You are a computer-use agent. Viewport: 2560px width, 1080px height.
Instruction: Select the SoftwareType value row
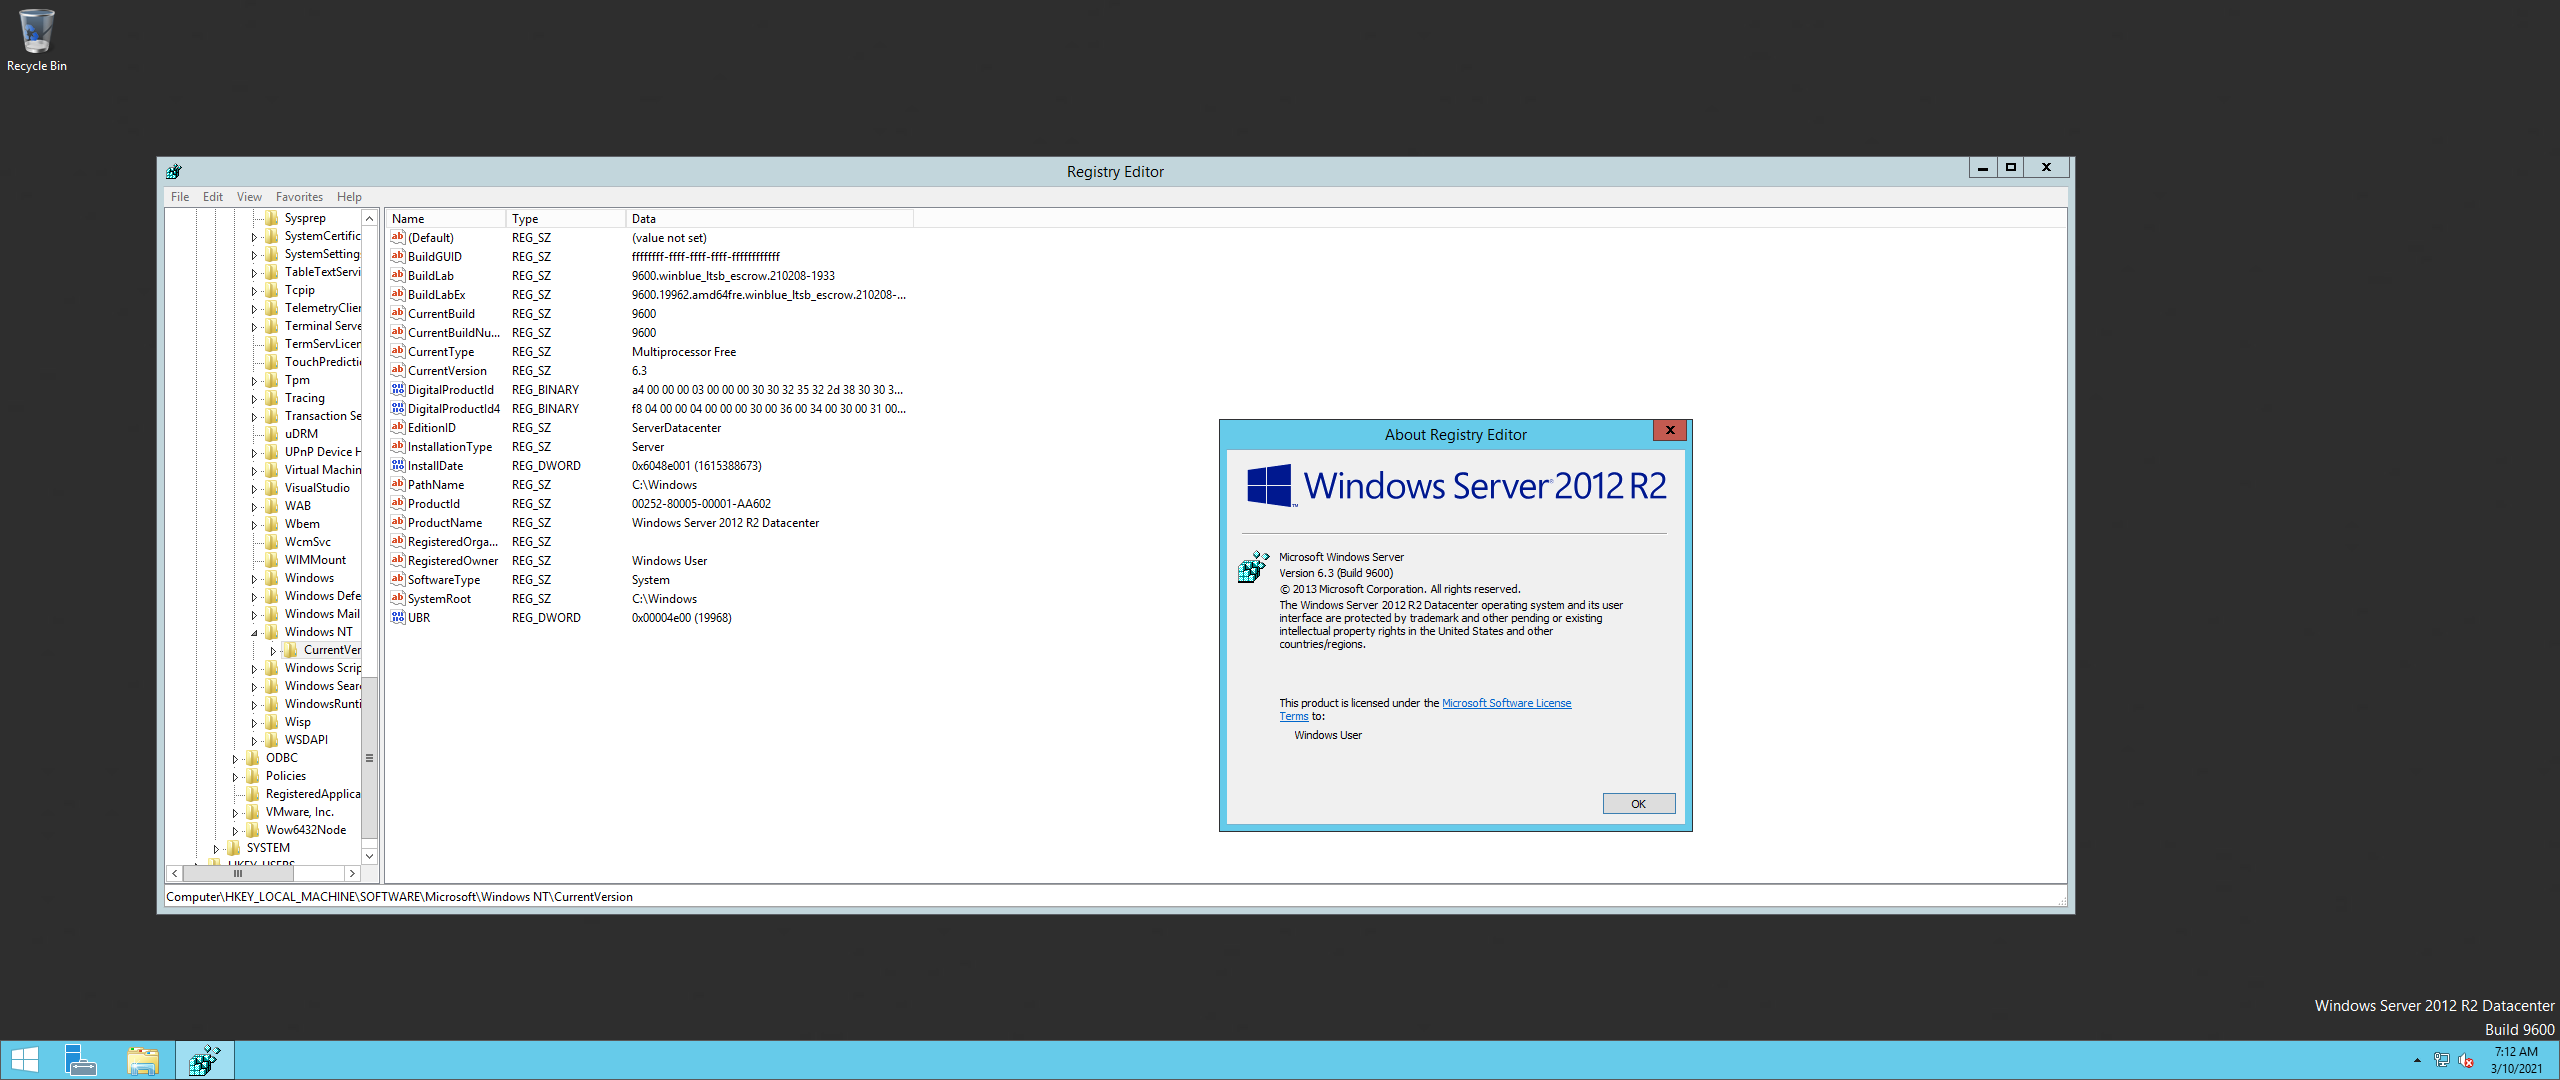pyautogui.click(x=650, y=580)
